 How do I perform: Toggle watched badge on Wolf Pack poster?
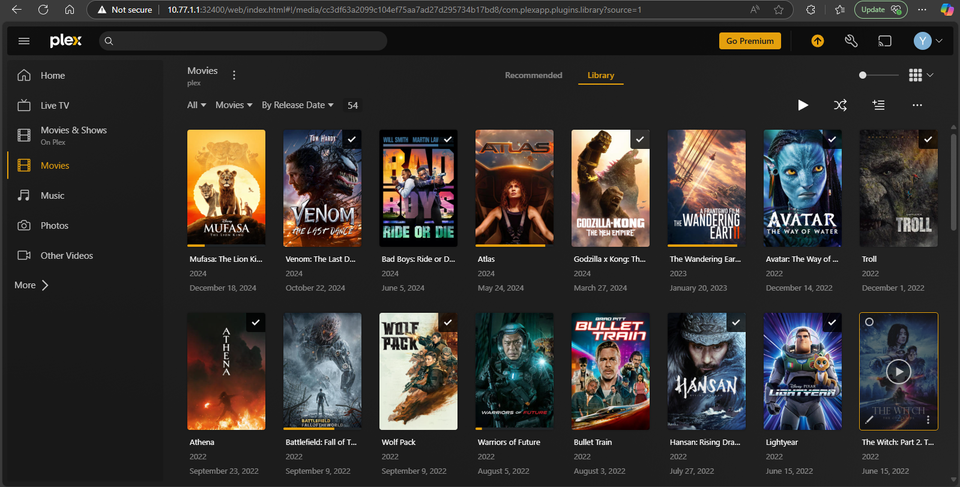448,322
